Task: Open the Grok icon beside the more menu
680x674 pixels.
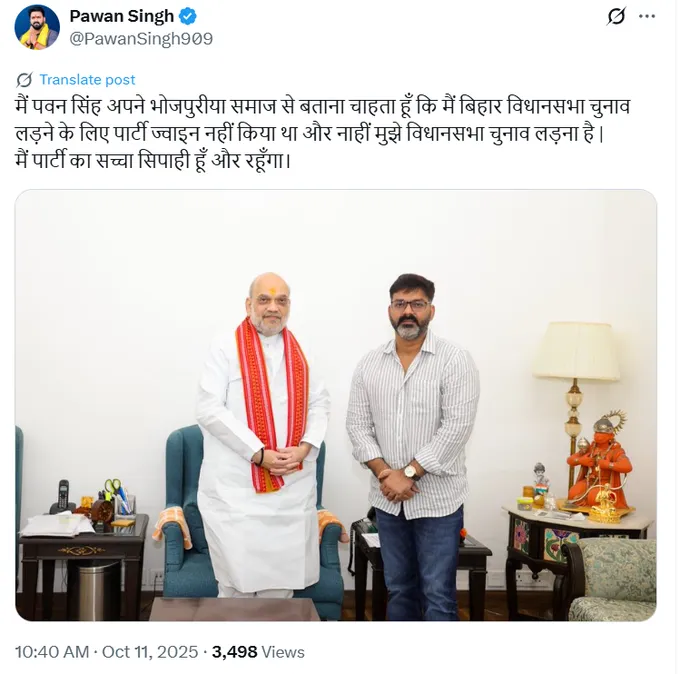Action: click(616, 16)
